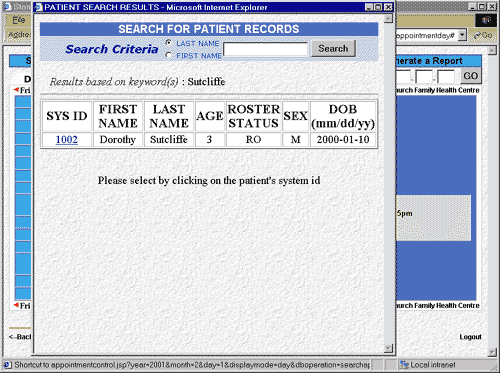Click the Sutcliffe last name cell

pos(169,139)
